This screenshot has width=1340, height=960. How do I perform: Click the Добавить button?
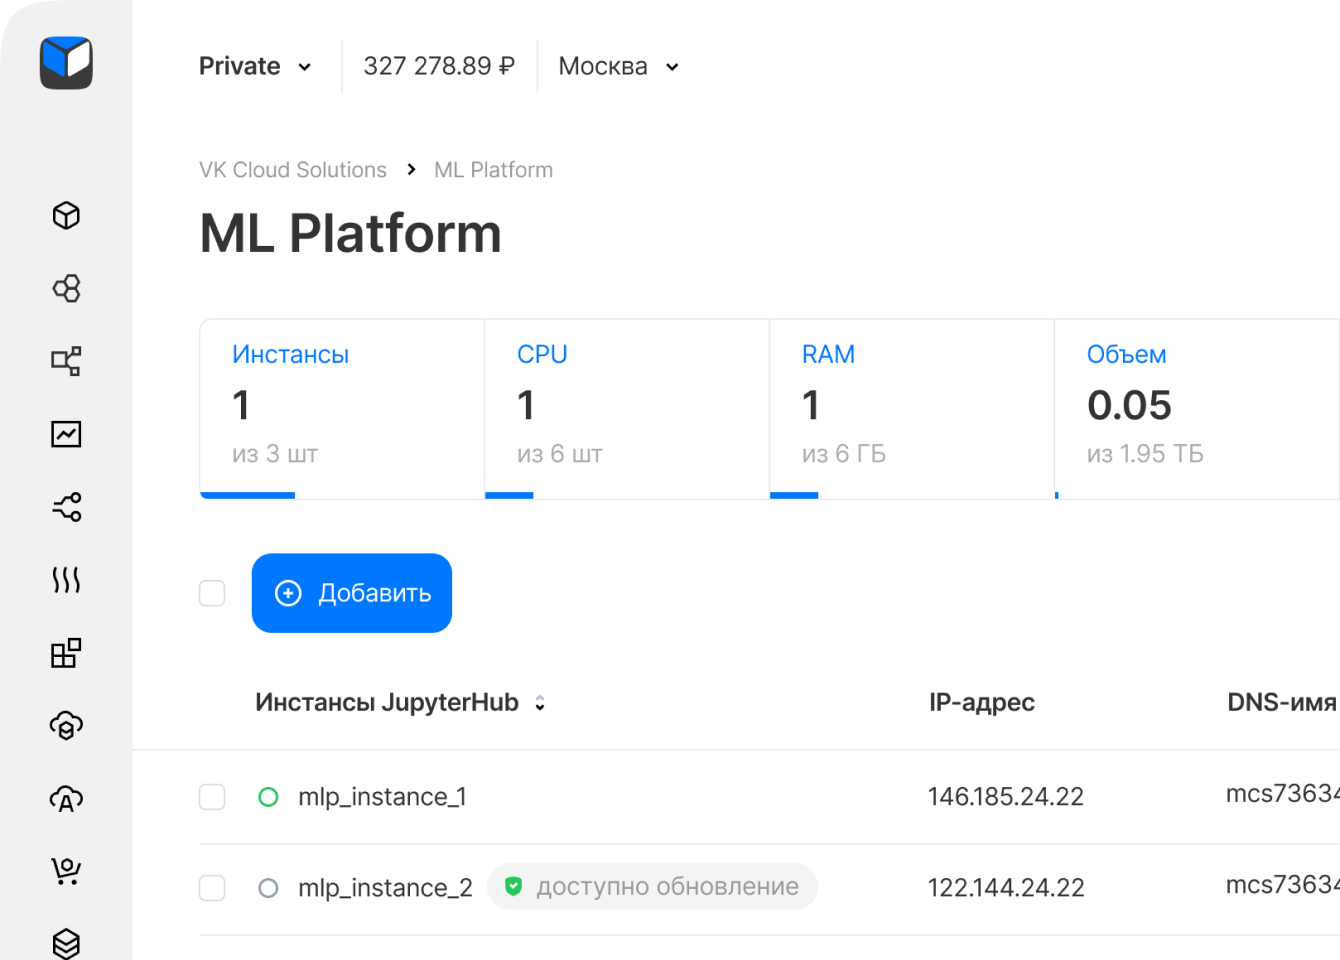coord(352,593)
